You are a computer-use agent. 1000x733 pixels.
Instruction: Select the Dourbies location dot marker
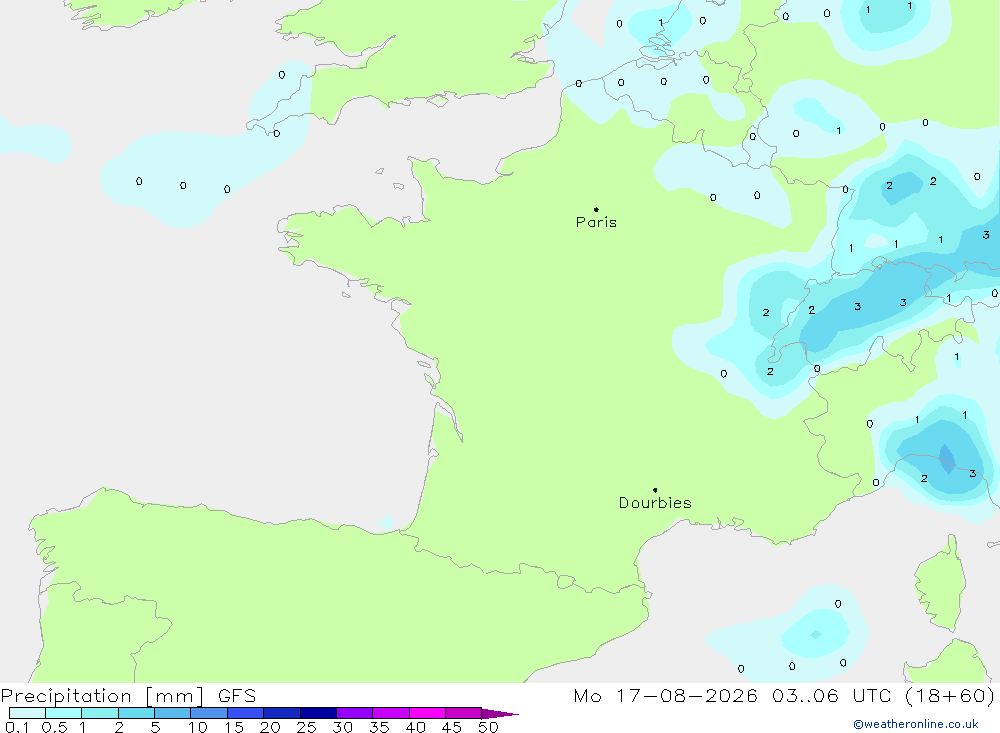pos(655,490)
